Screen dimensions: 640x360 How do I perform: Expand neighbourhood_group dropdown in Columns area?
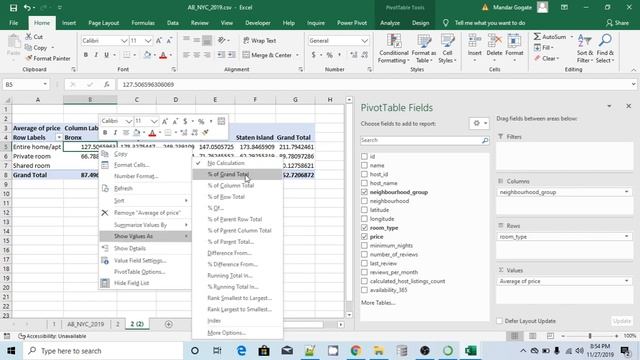click(627, 192)
